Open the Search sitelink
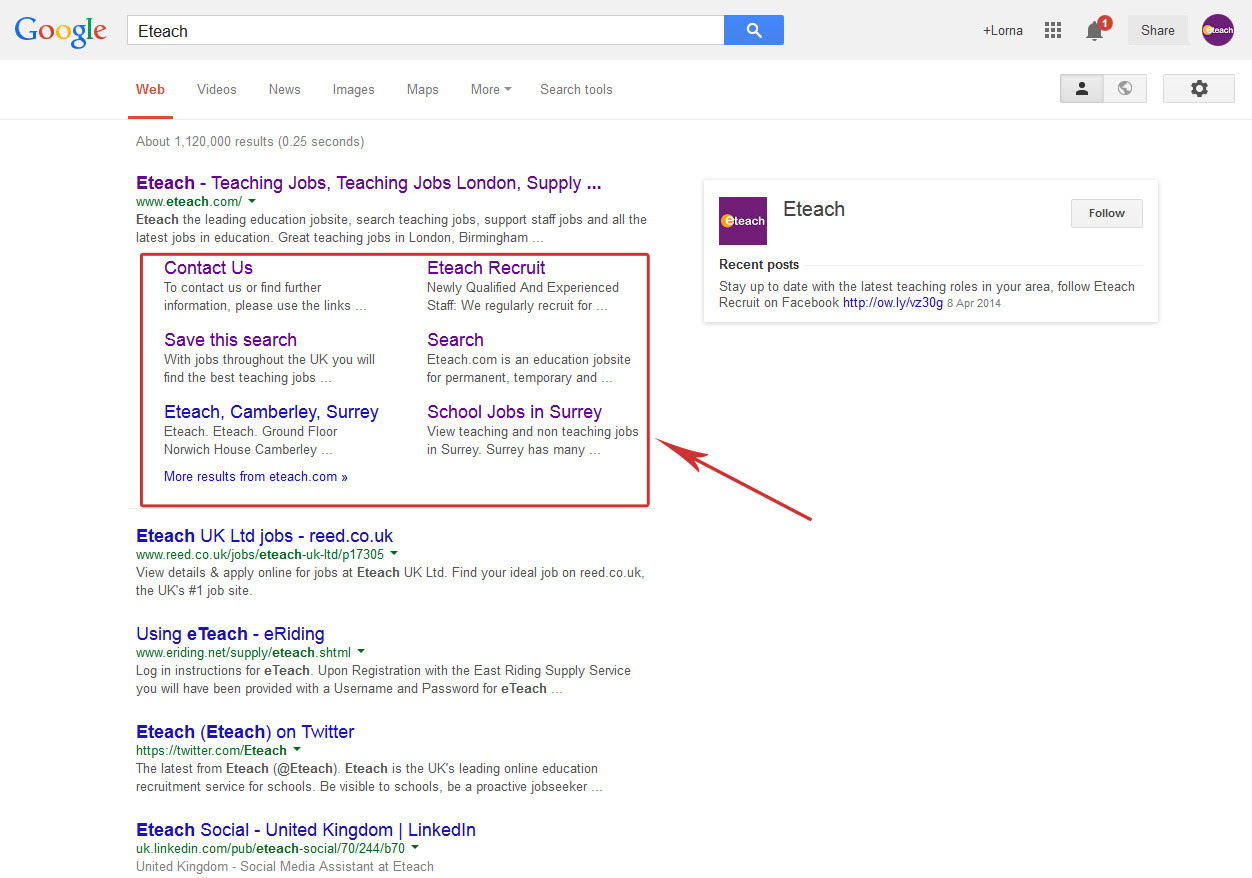The image size is (1252, 878). click(455, 340)
